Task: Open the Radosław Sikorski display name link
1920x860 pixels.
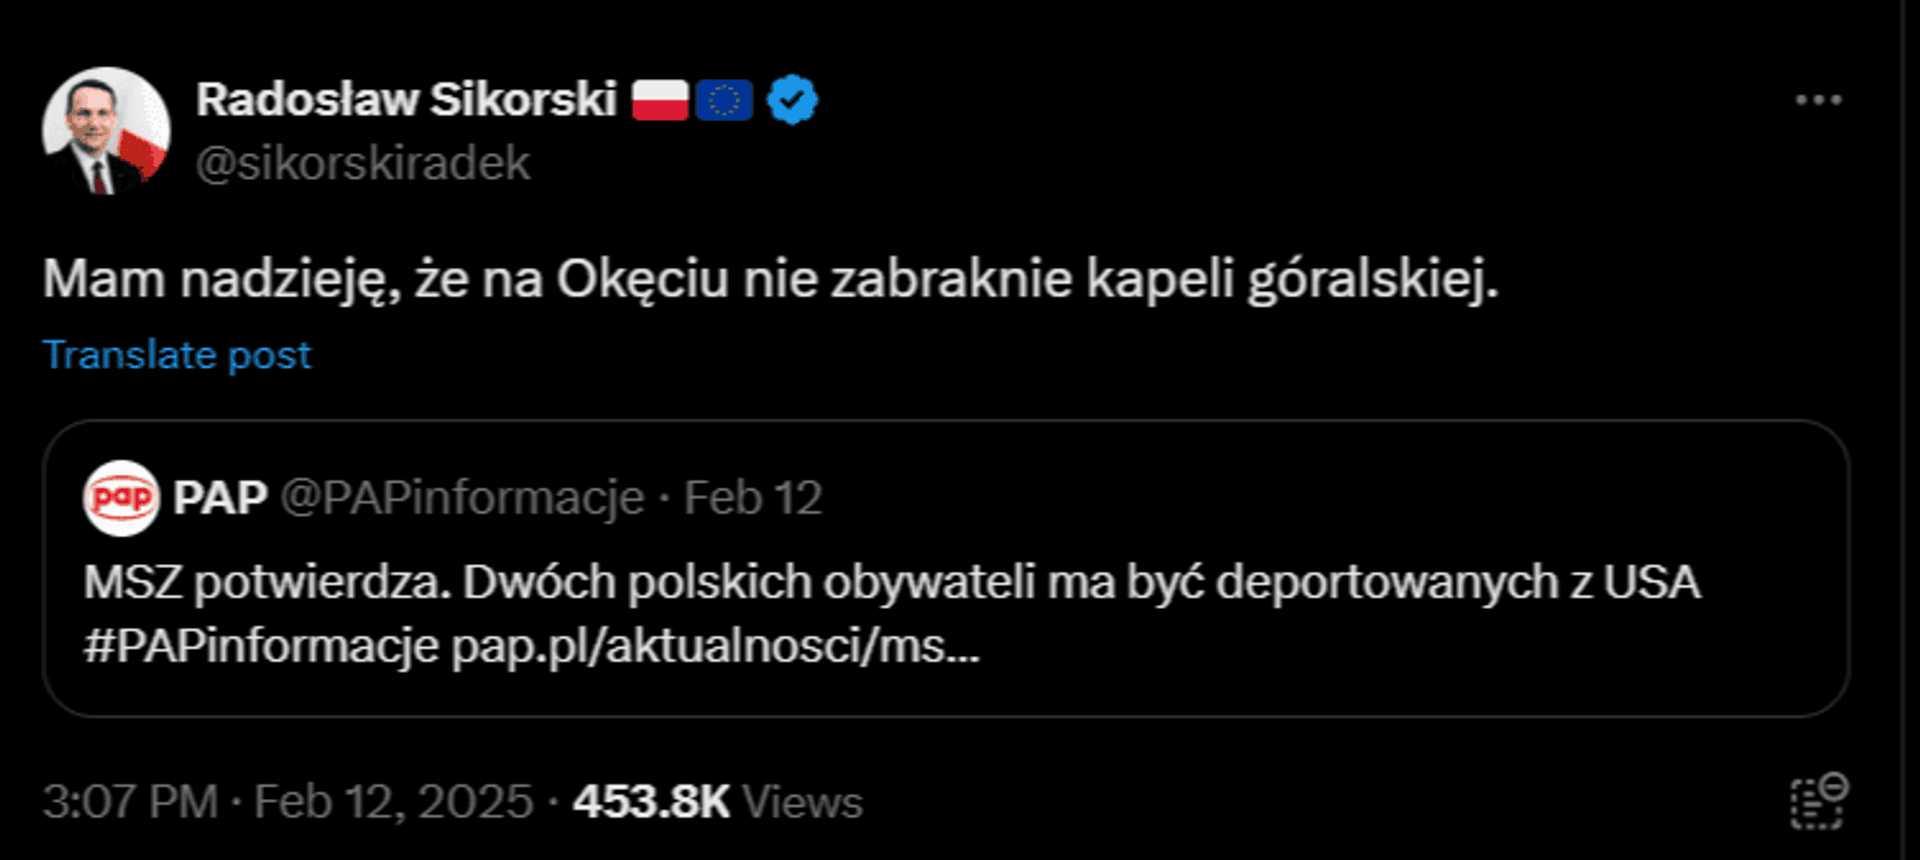Action: (406, 100)
